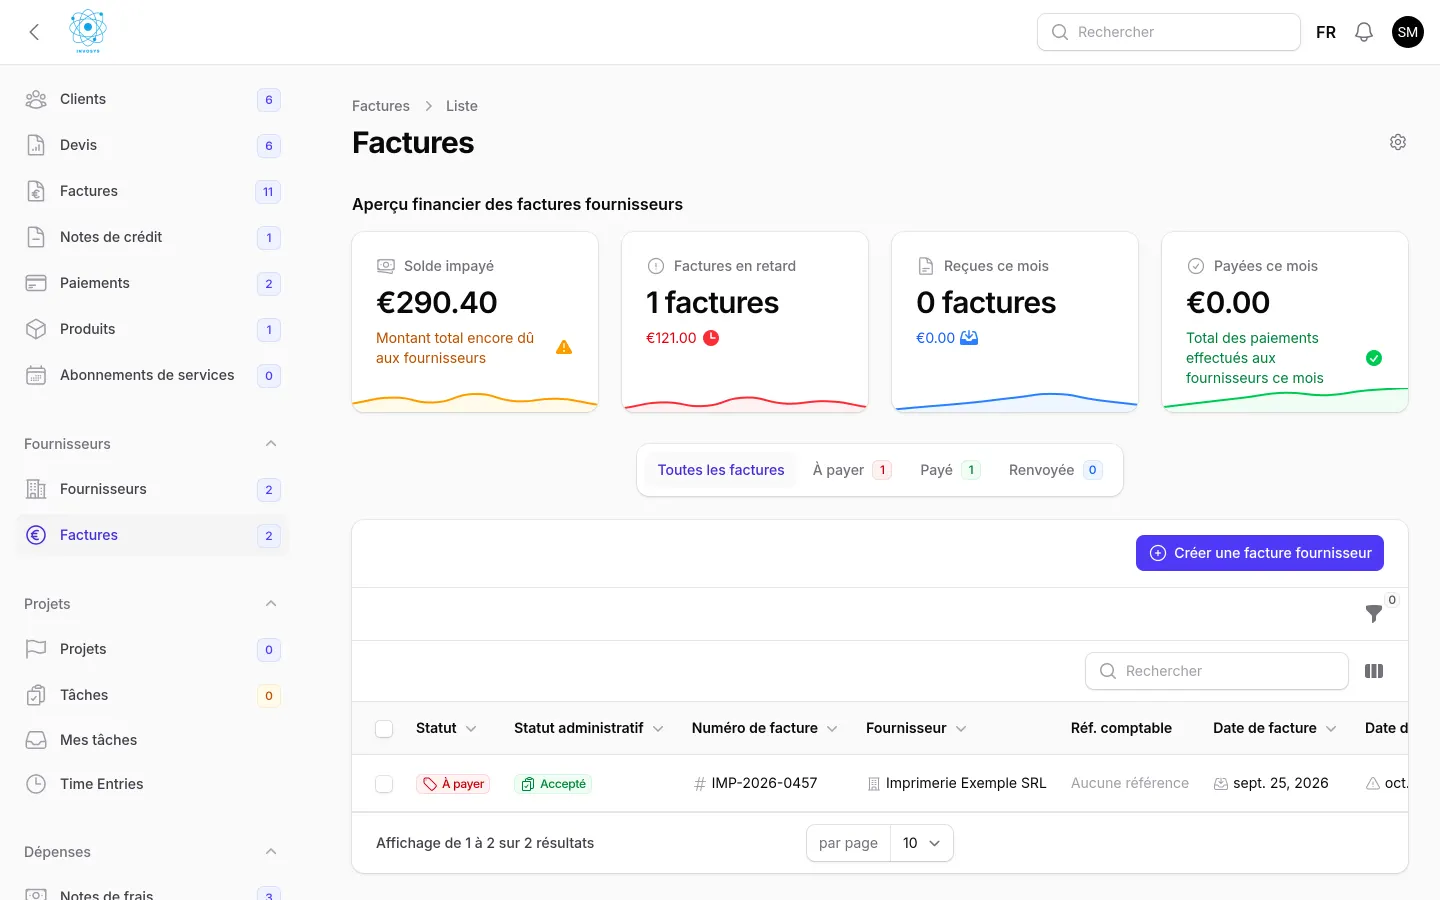Viewport: 1440px width, 900px height.
Task: Tick checkbox for invoice IMP-2026-0457
Action: pos(384,784)
